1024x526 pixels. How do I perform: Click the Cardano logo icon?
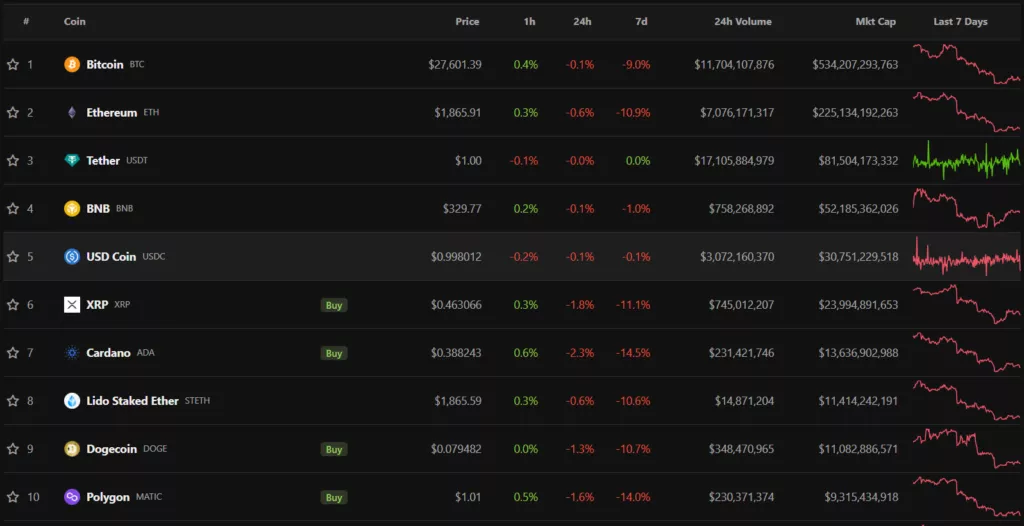[x=72, y=352]
